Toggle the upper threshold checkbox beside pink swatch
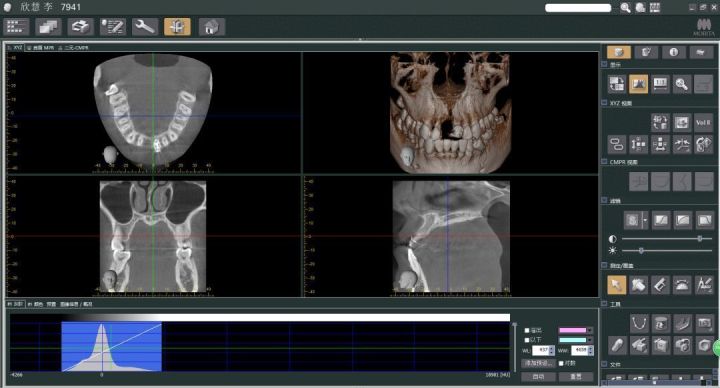The height and width of the screenshot is (388, 720). click(527, 331)
